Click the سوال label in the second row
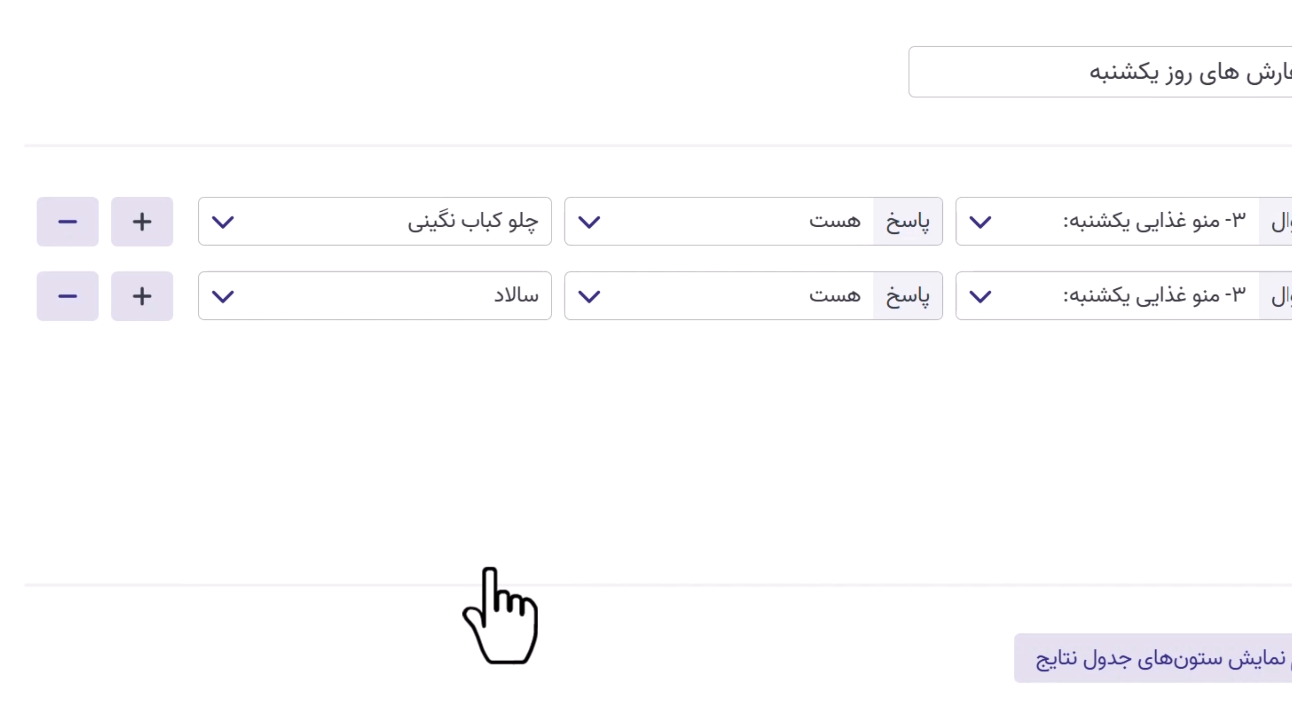 pyautogui.click(x=1278, y=296)
